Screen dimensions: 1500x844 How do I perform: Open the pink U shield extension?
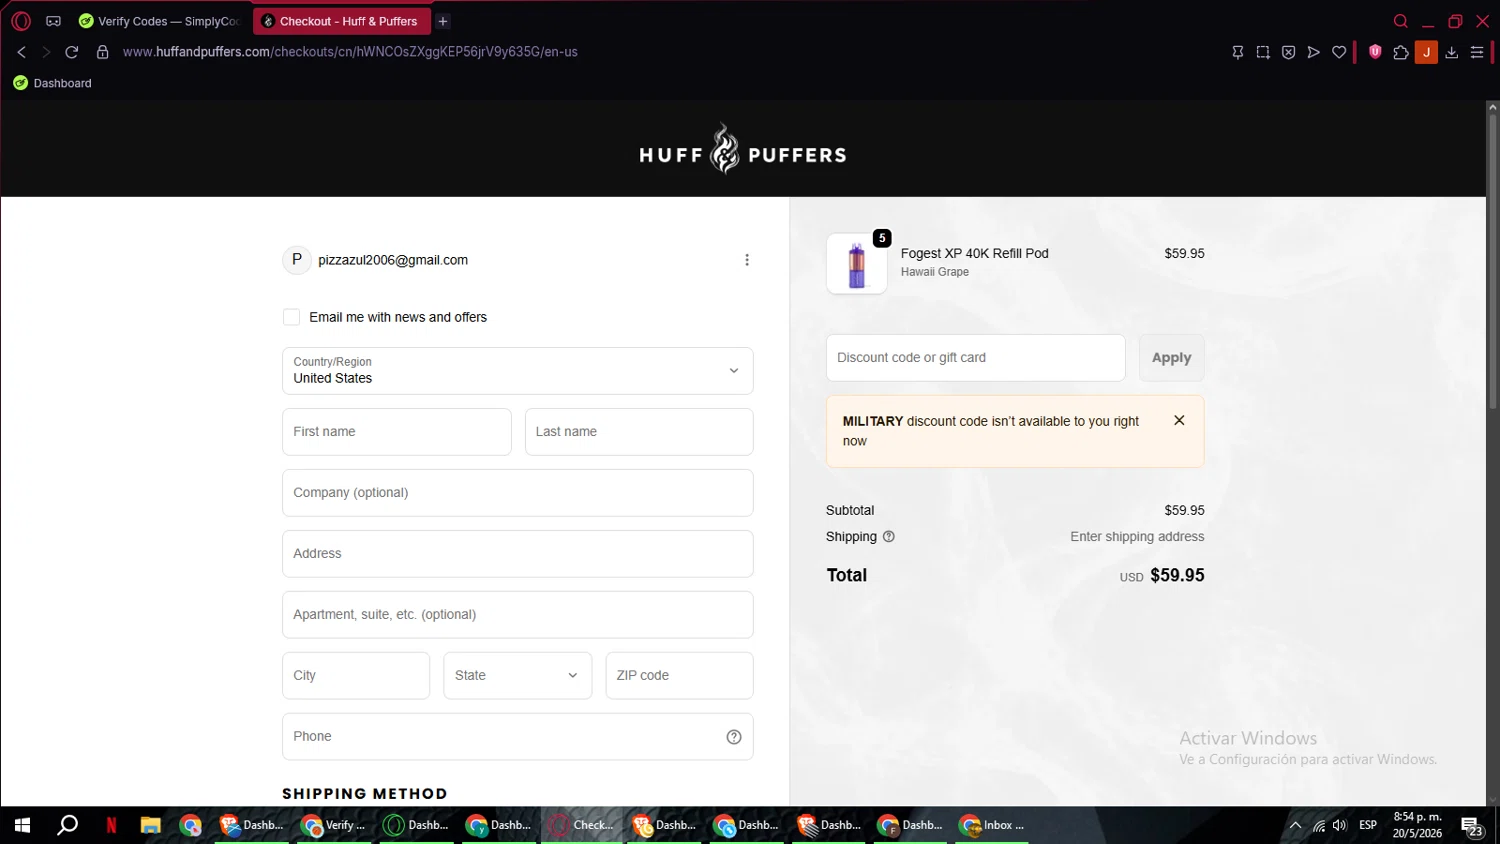[1375, 52]
